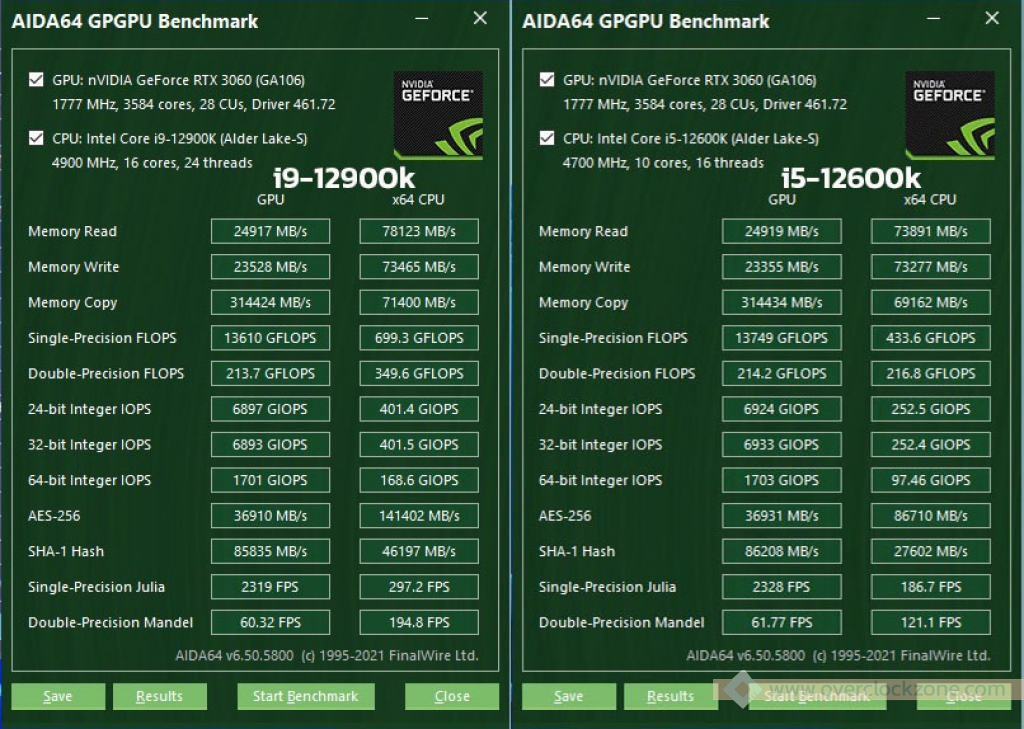The image size is (1024, 729).
Task: Select the 2328 FPS Julia result
Action: [782, 587]
